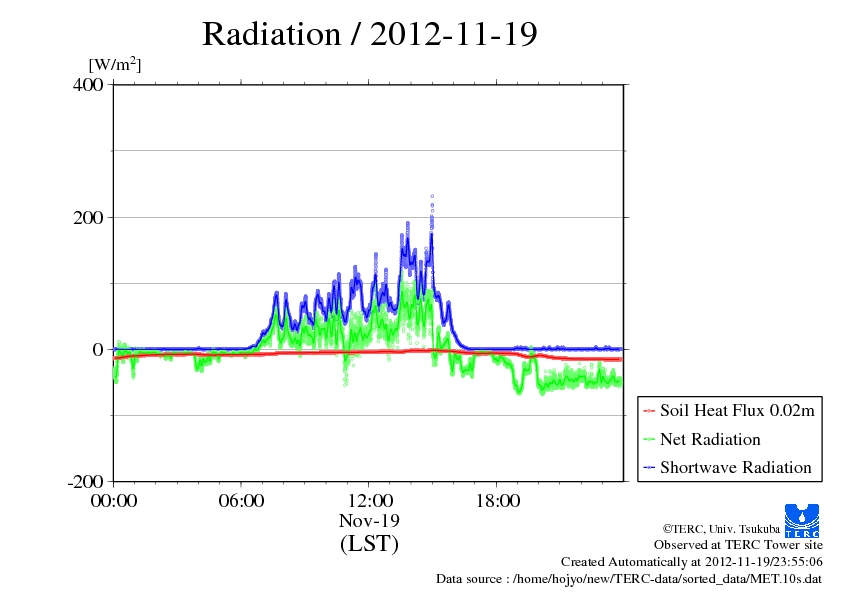Image resolution: width=842 pixels, height=595 pixels.
Task: Click the green Net Radiation legend marker
Action: pos(649,439)
